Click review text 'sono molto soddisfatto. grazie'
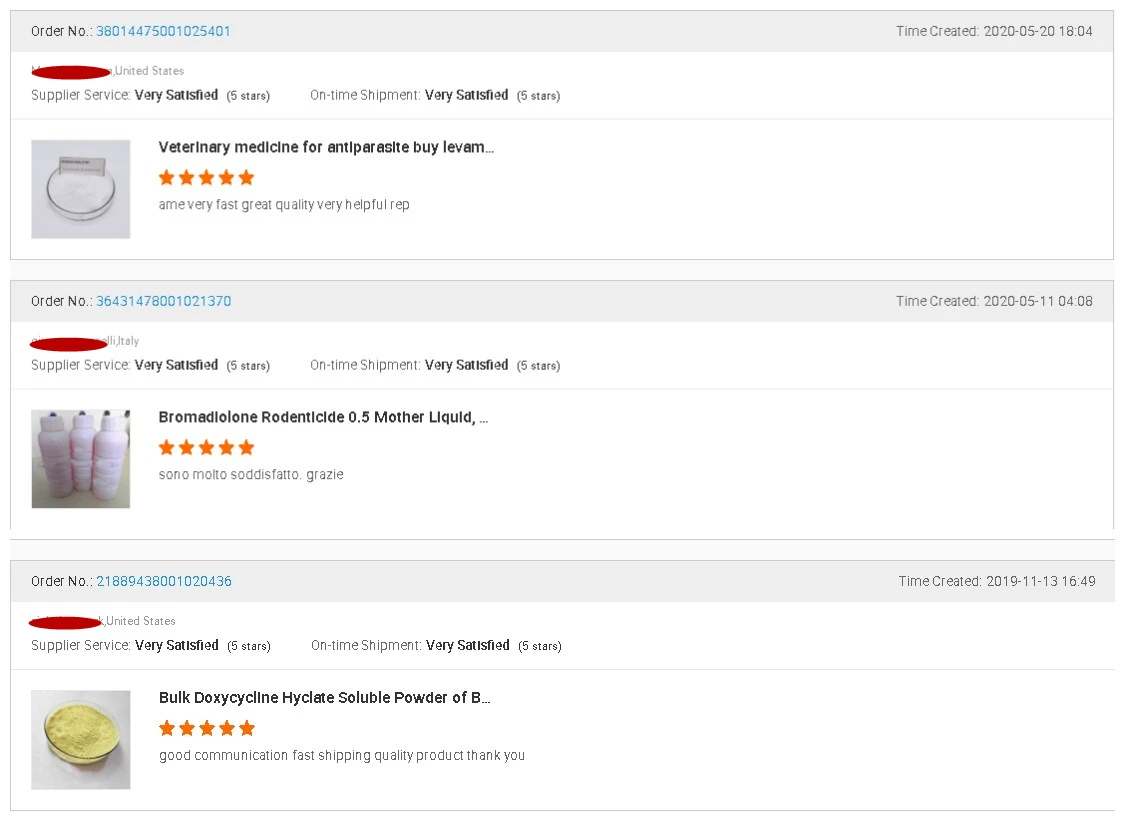Image resolution: width=1125 pixels, height=822 pixels. (x=251, y=474)
